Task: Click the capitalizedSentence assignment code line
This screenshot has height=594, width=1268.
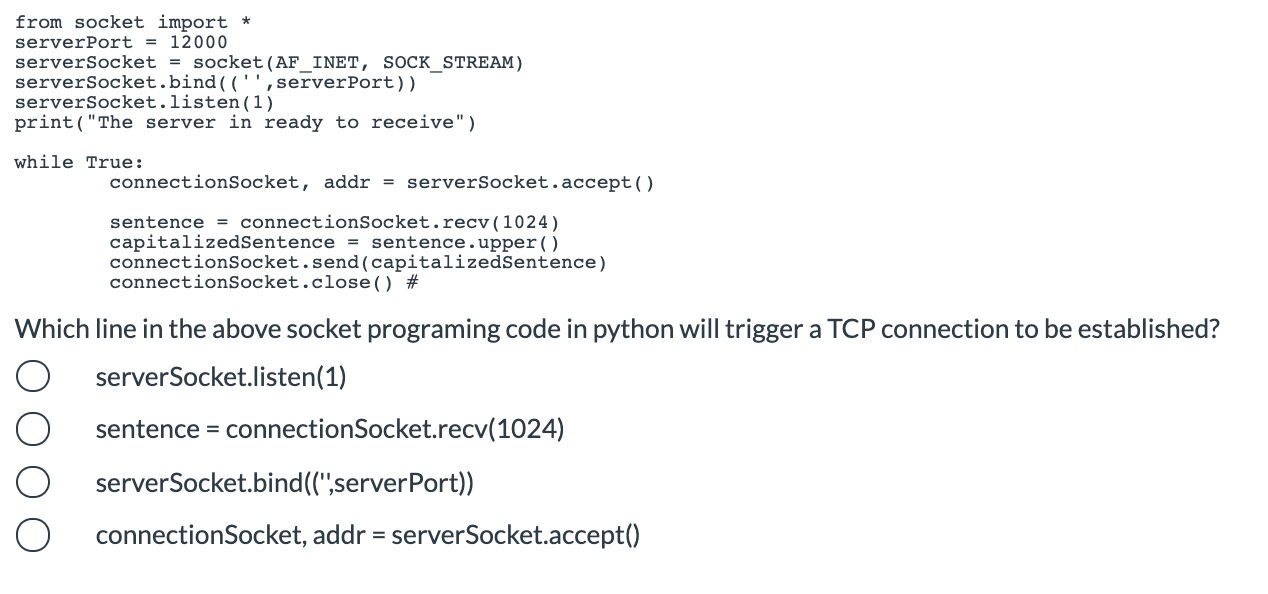Action: point(334,242)
